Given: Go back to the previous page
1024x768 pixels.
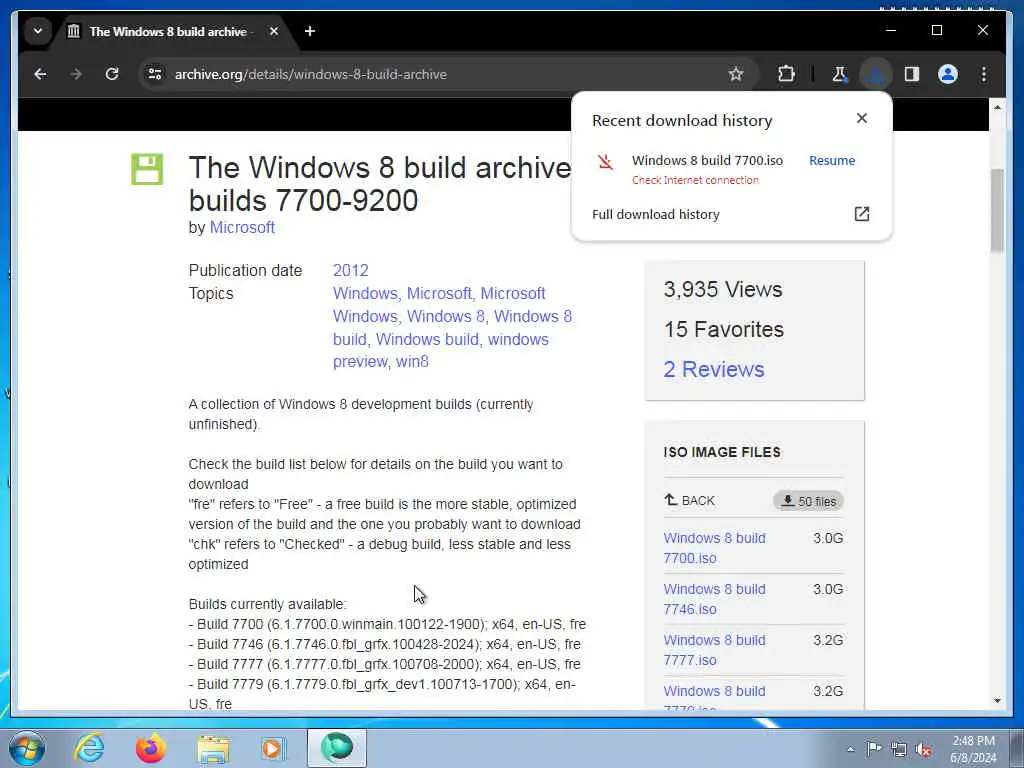Looking at the screenshot, I should pos(40,74).
